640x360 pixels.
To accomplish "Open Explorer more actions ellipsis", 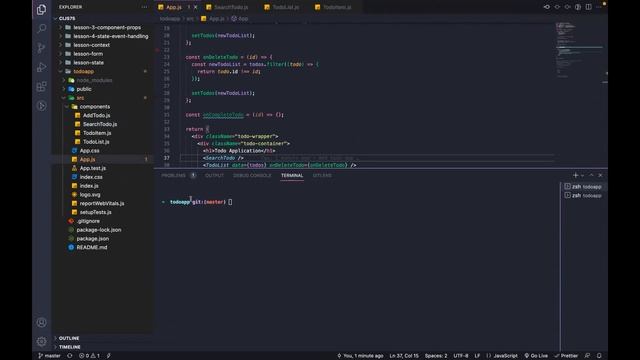I will click(x=144, y=7).
